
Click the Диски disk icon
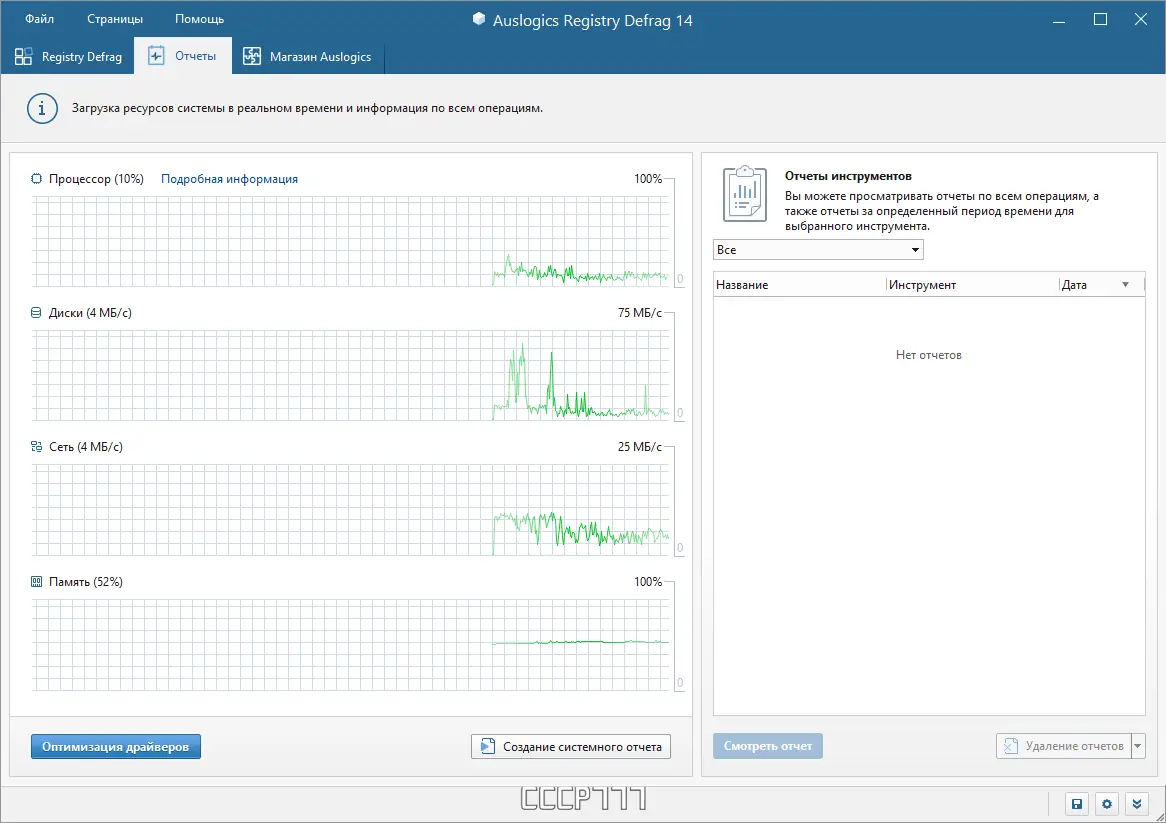coord(36,313)
